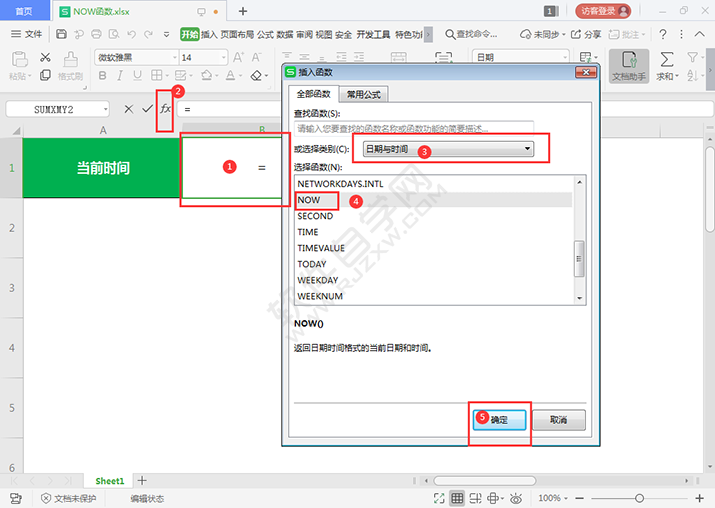Click the Redo arrow icon

click(148, 34)
